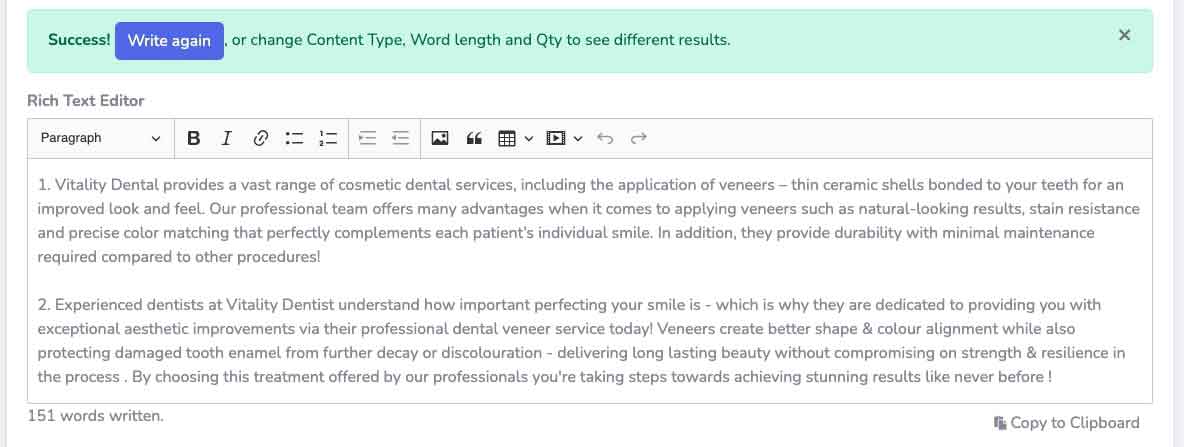Viewport: 1184px width, 447px height.
Task: Toggle bold formatting in editor toolbar
Action: 193,138
